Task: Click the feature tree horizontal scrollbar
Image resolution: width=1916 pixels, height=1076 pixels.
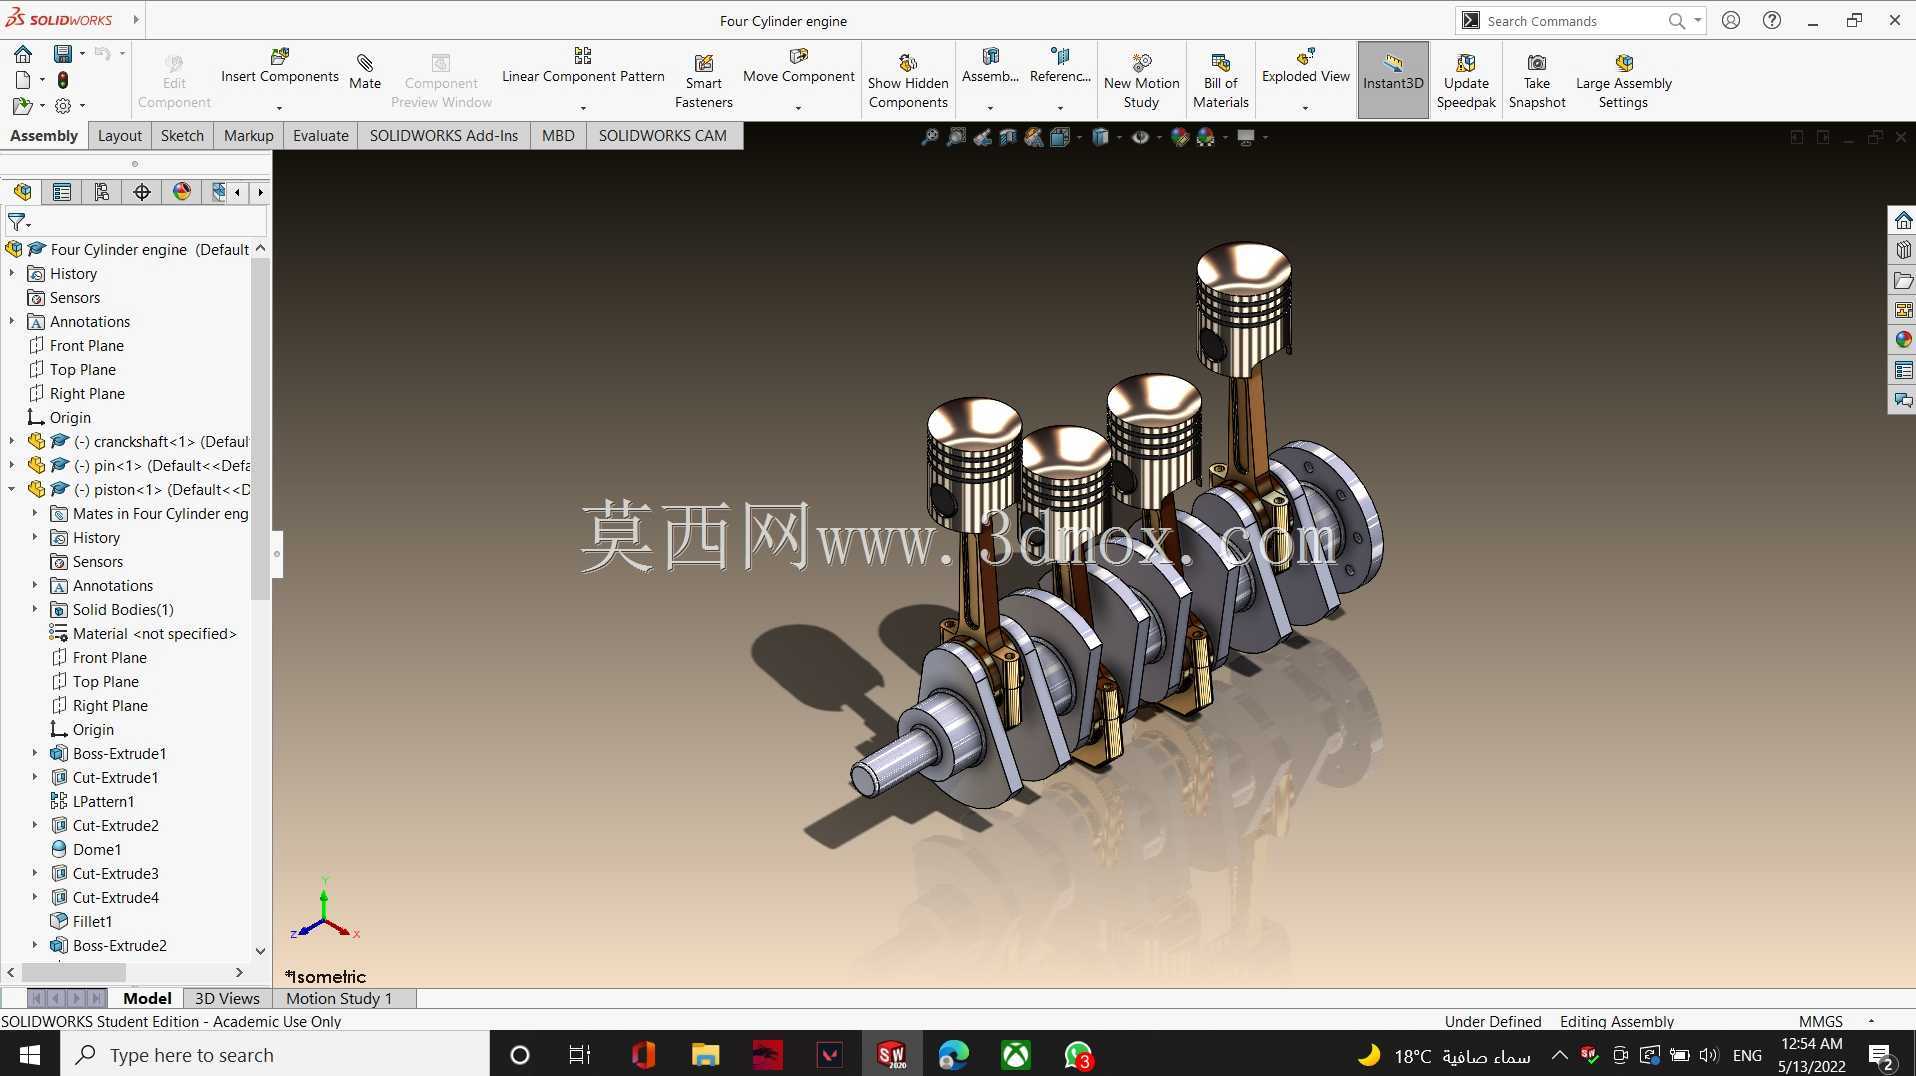Action: coord(74,972)
